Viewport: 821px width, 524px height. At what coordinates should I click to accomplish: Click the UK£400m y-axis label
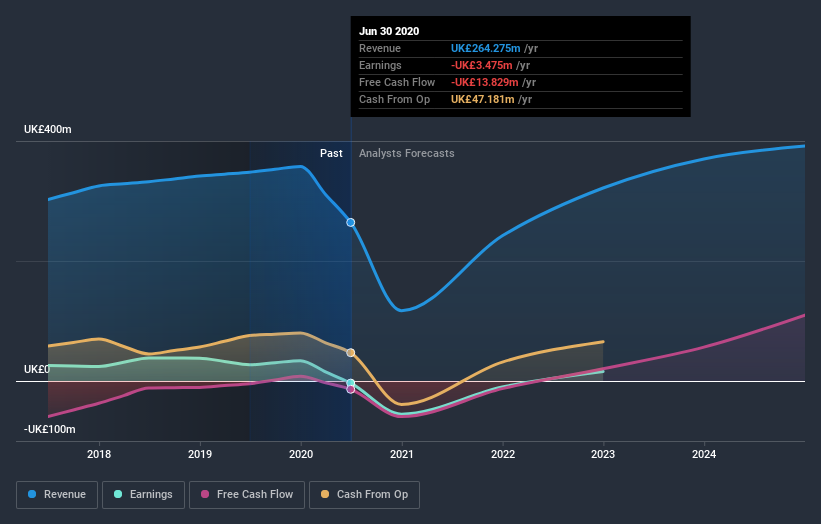pos(48,129)
